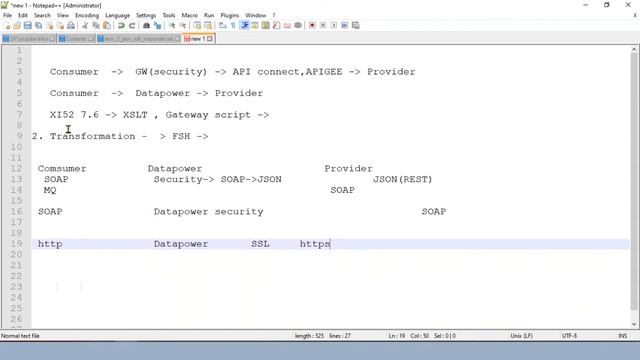Open the Language menu

pos(118,16)
